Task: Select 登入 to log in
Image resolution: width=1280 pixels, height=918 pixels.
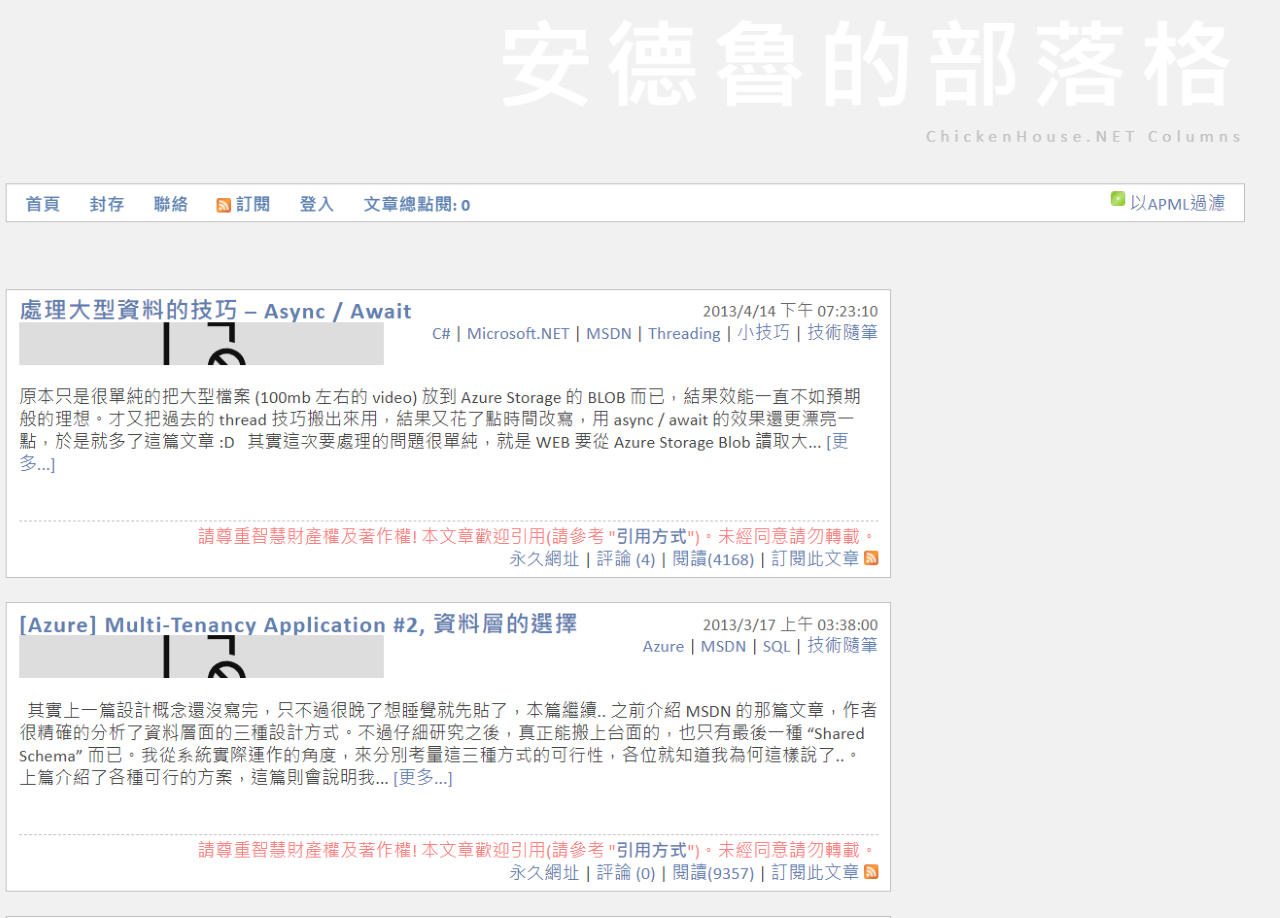Action: point(316,204)
